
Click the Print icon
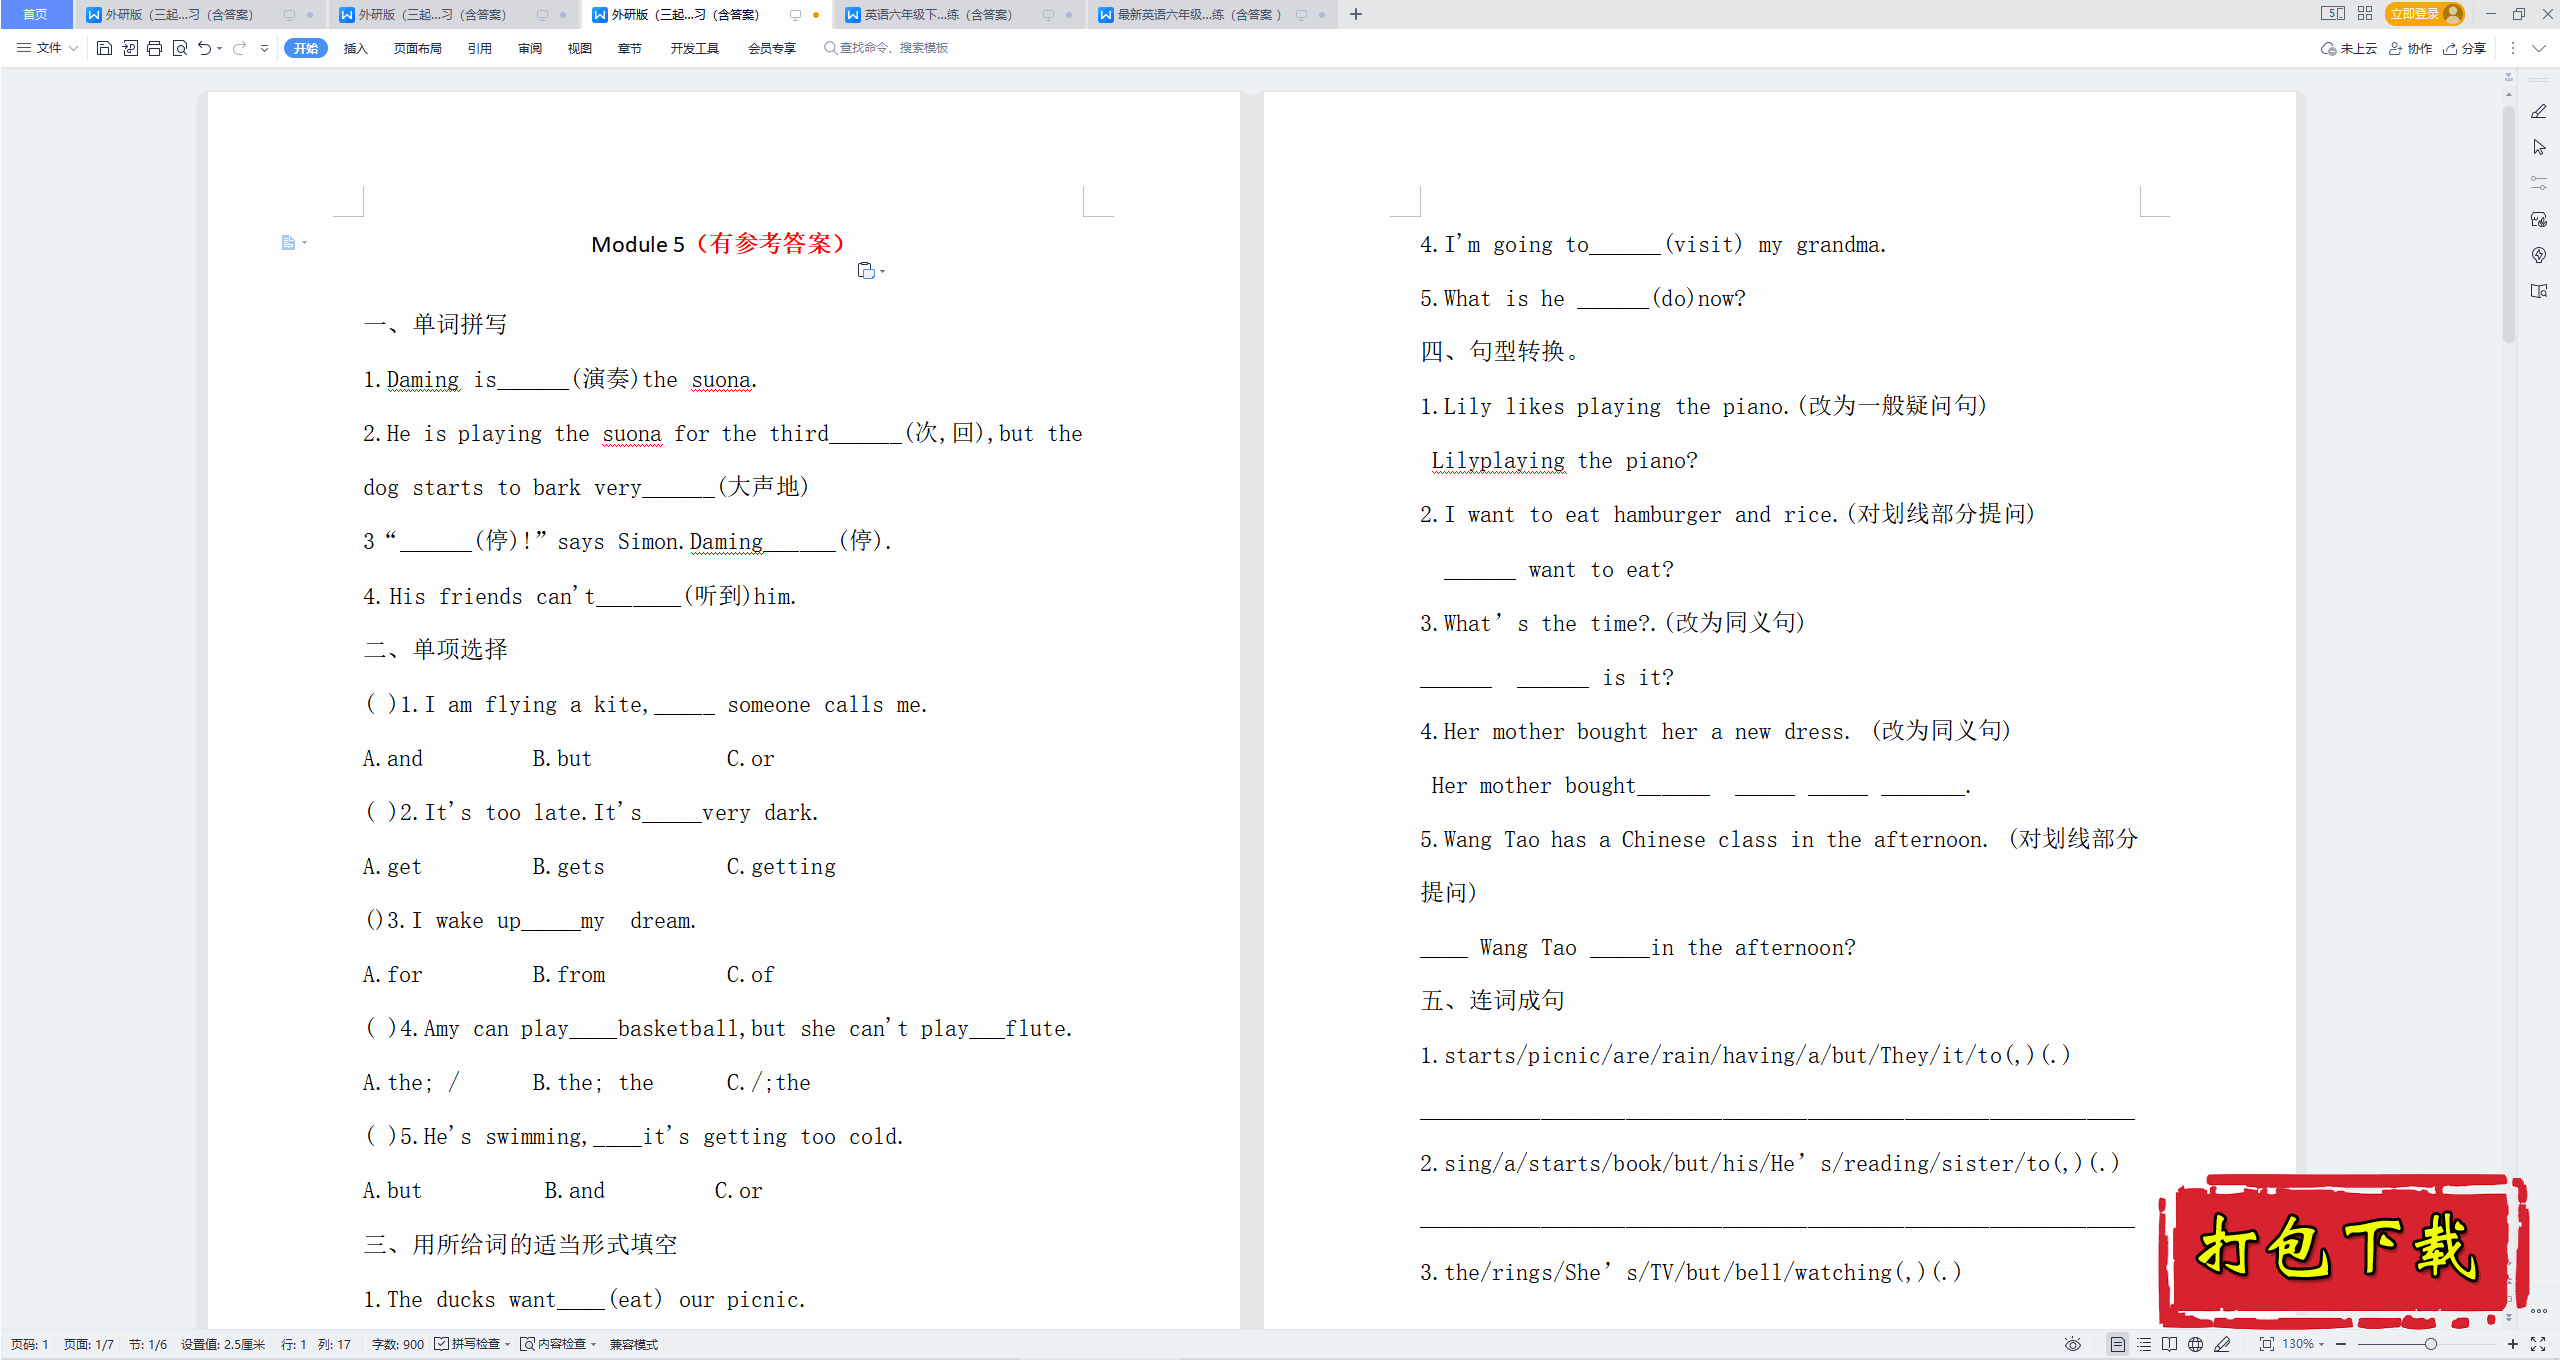click(154, 48)
